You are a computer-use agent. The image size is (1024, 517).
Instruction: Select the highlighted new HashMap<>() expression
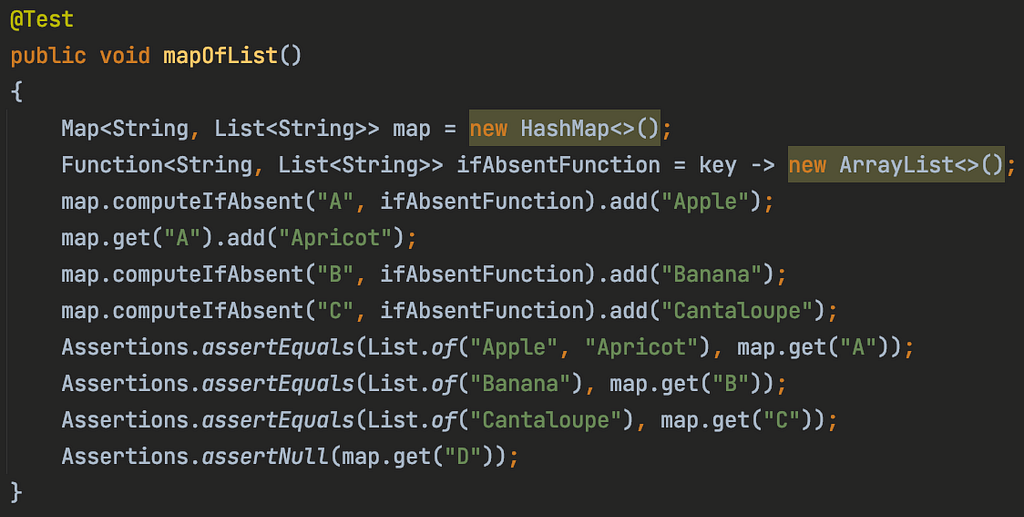tap(565, 129)
